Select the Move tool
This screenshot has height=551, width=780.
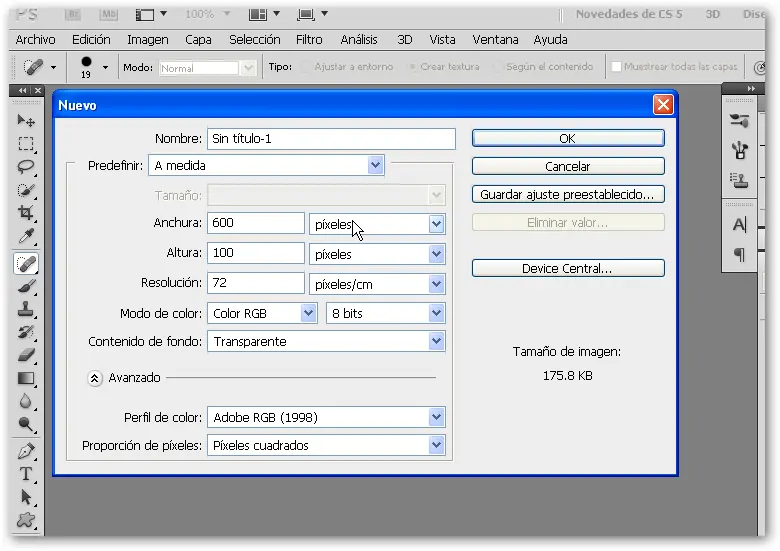pyautogui.click(x=26, y=120)
